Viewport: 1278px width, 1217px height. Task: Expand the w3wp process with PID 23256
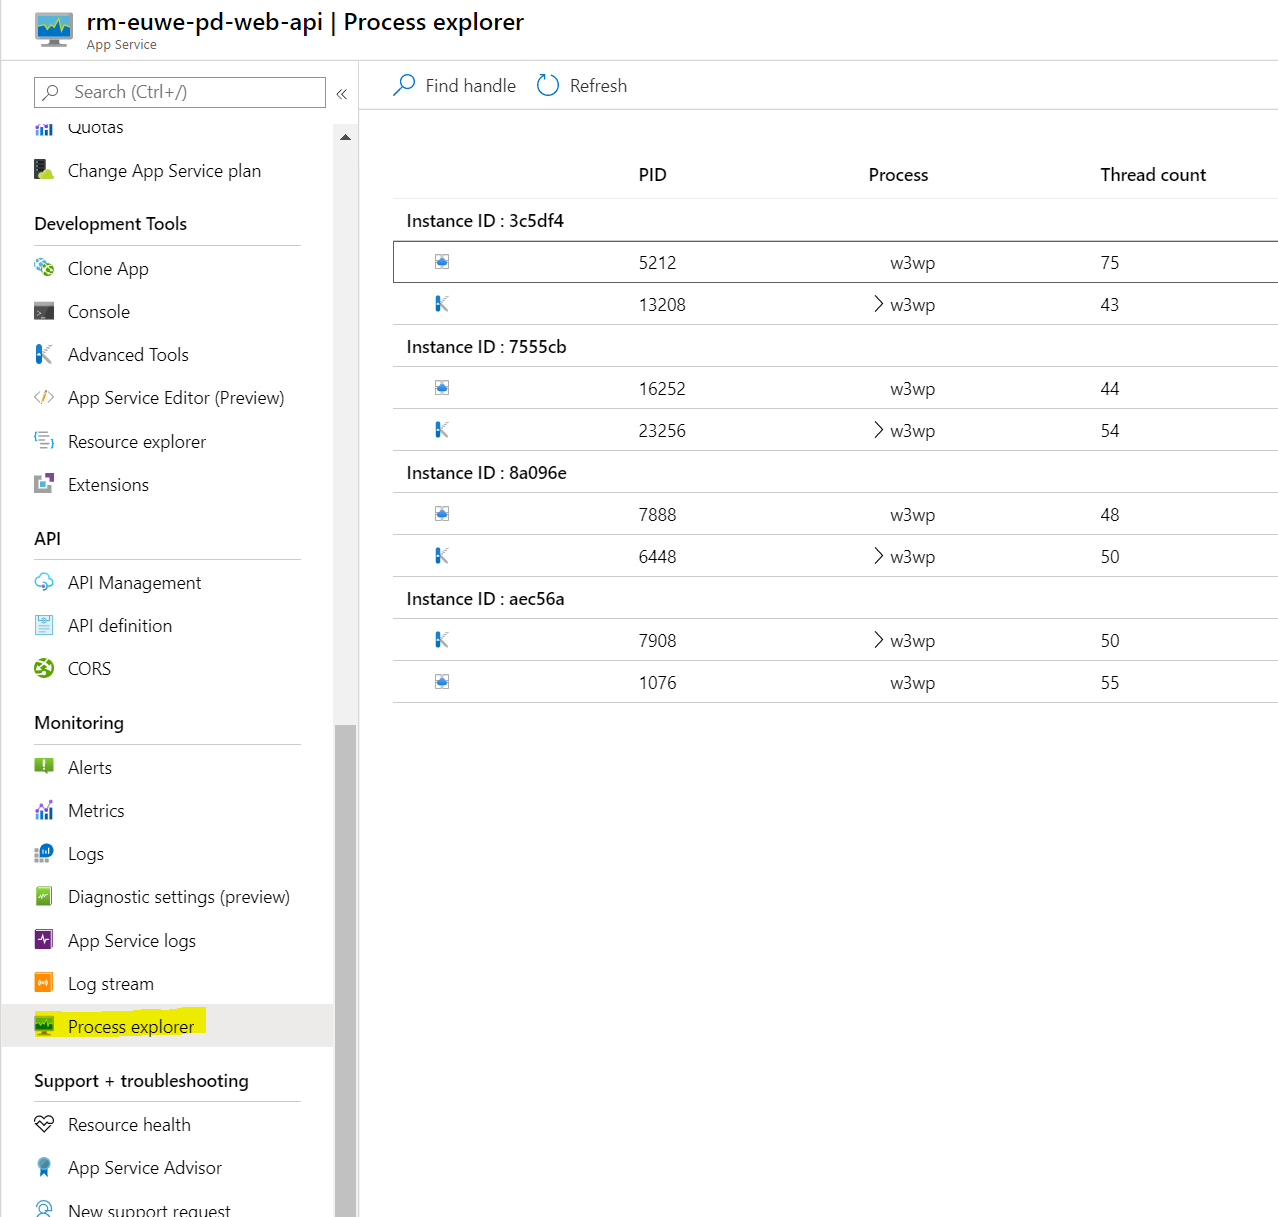click(x=878, y=430)
